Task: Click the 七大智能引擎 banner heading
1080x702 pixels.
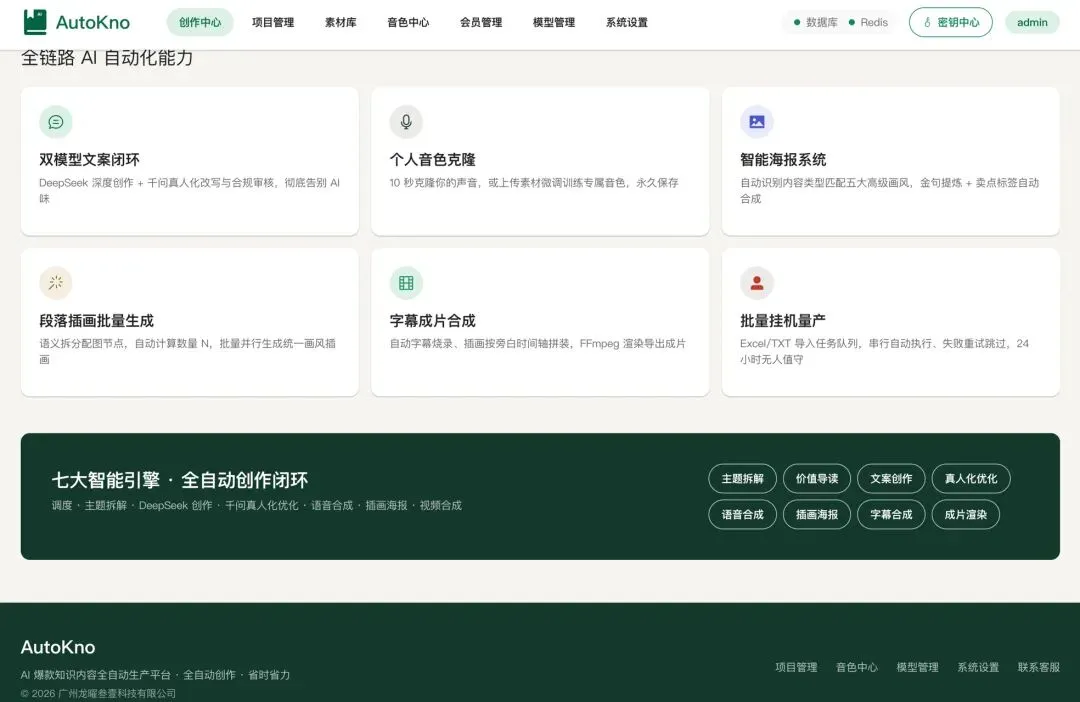Action: [x=180, y=479]
